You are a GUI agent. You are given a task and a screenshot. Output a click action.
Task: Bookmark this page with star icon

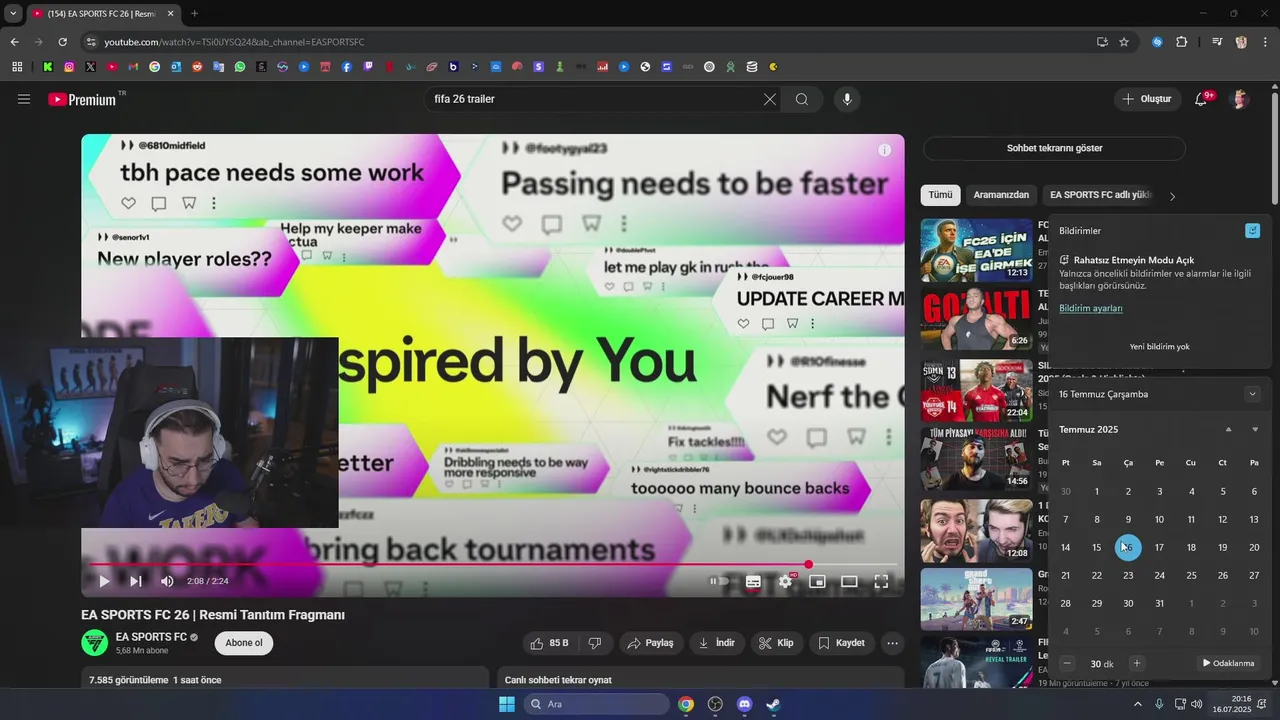point(1124,42)
